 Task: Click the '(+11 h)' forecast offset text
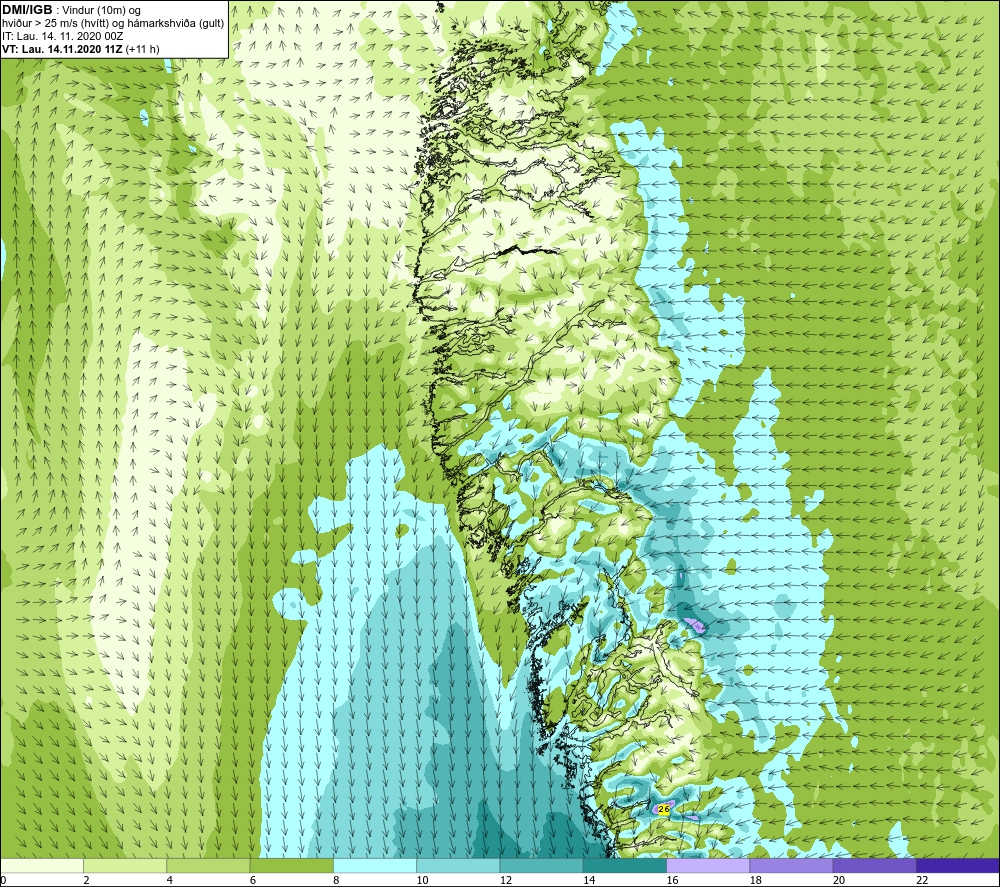pyautogui.click(x=143, y=49)
